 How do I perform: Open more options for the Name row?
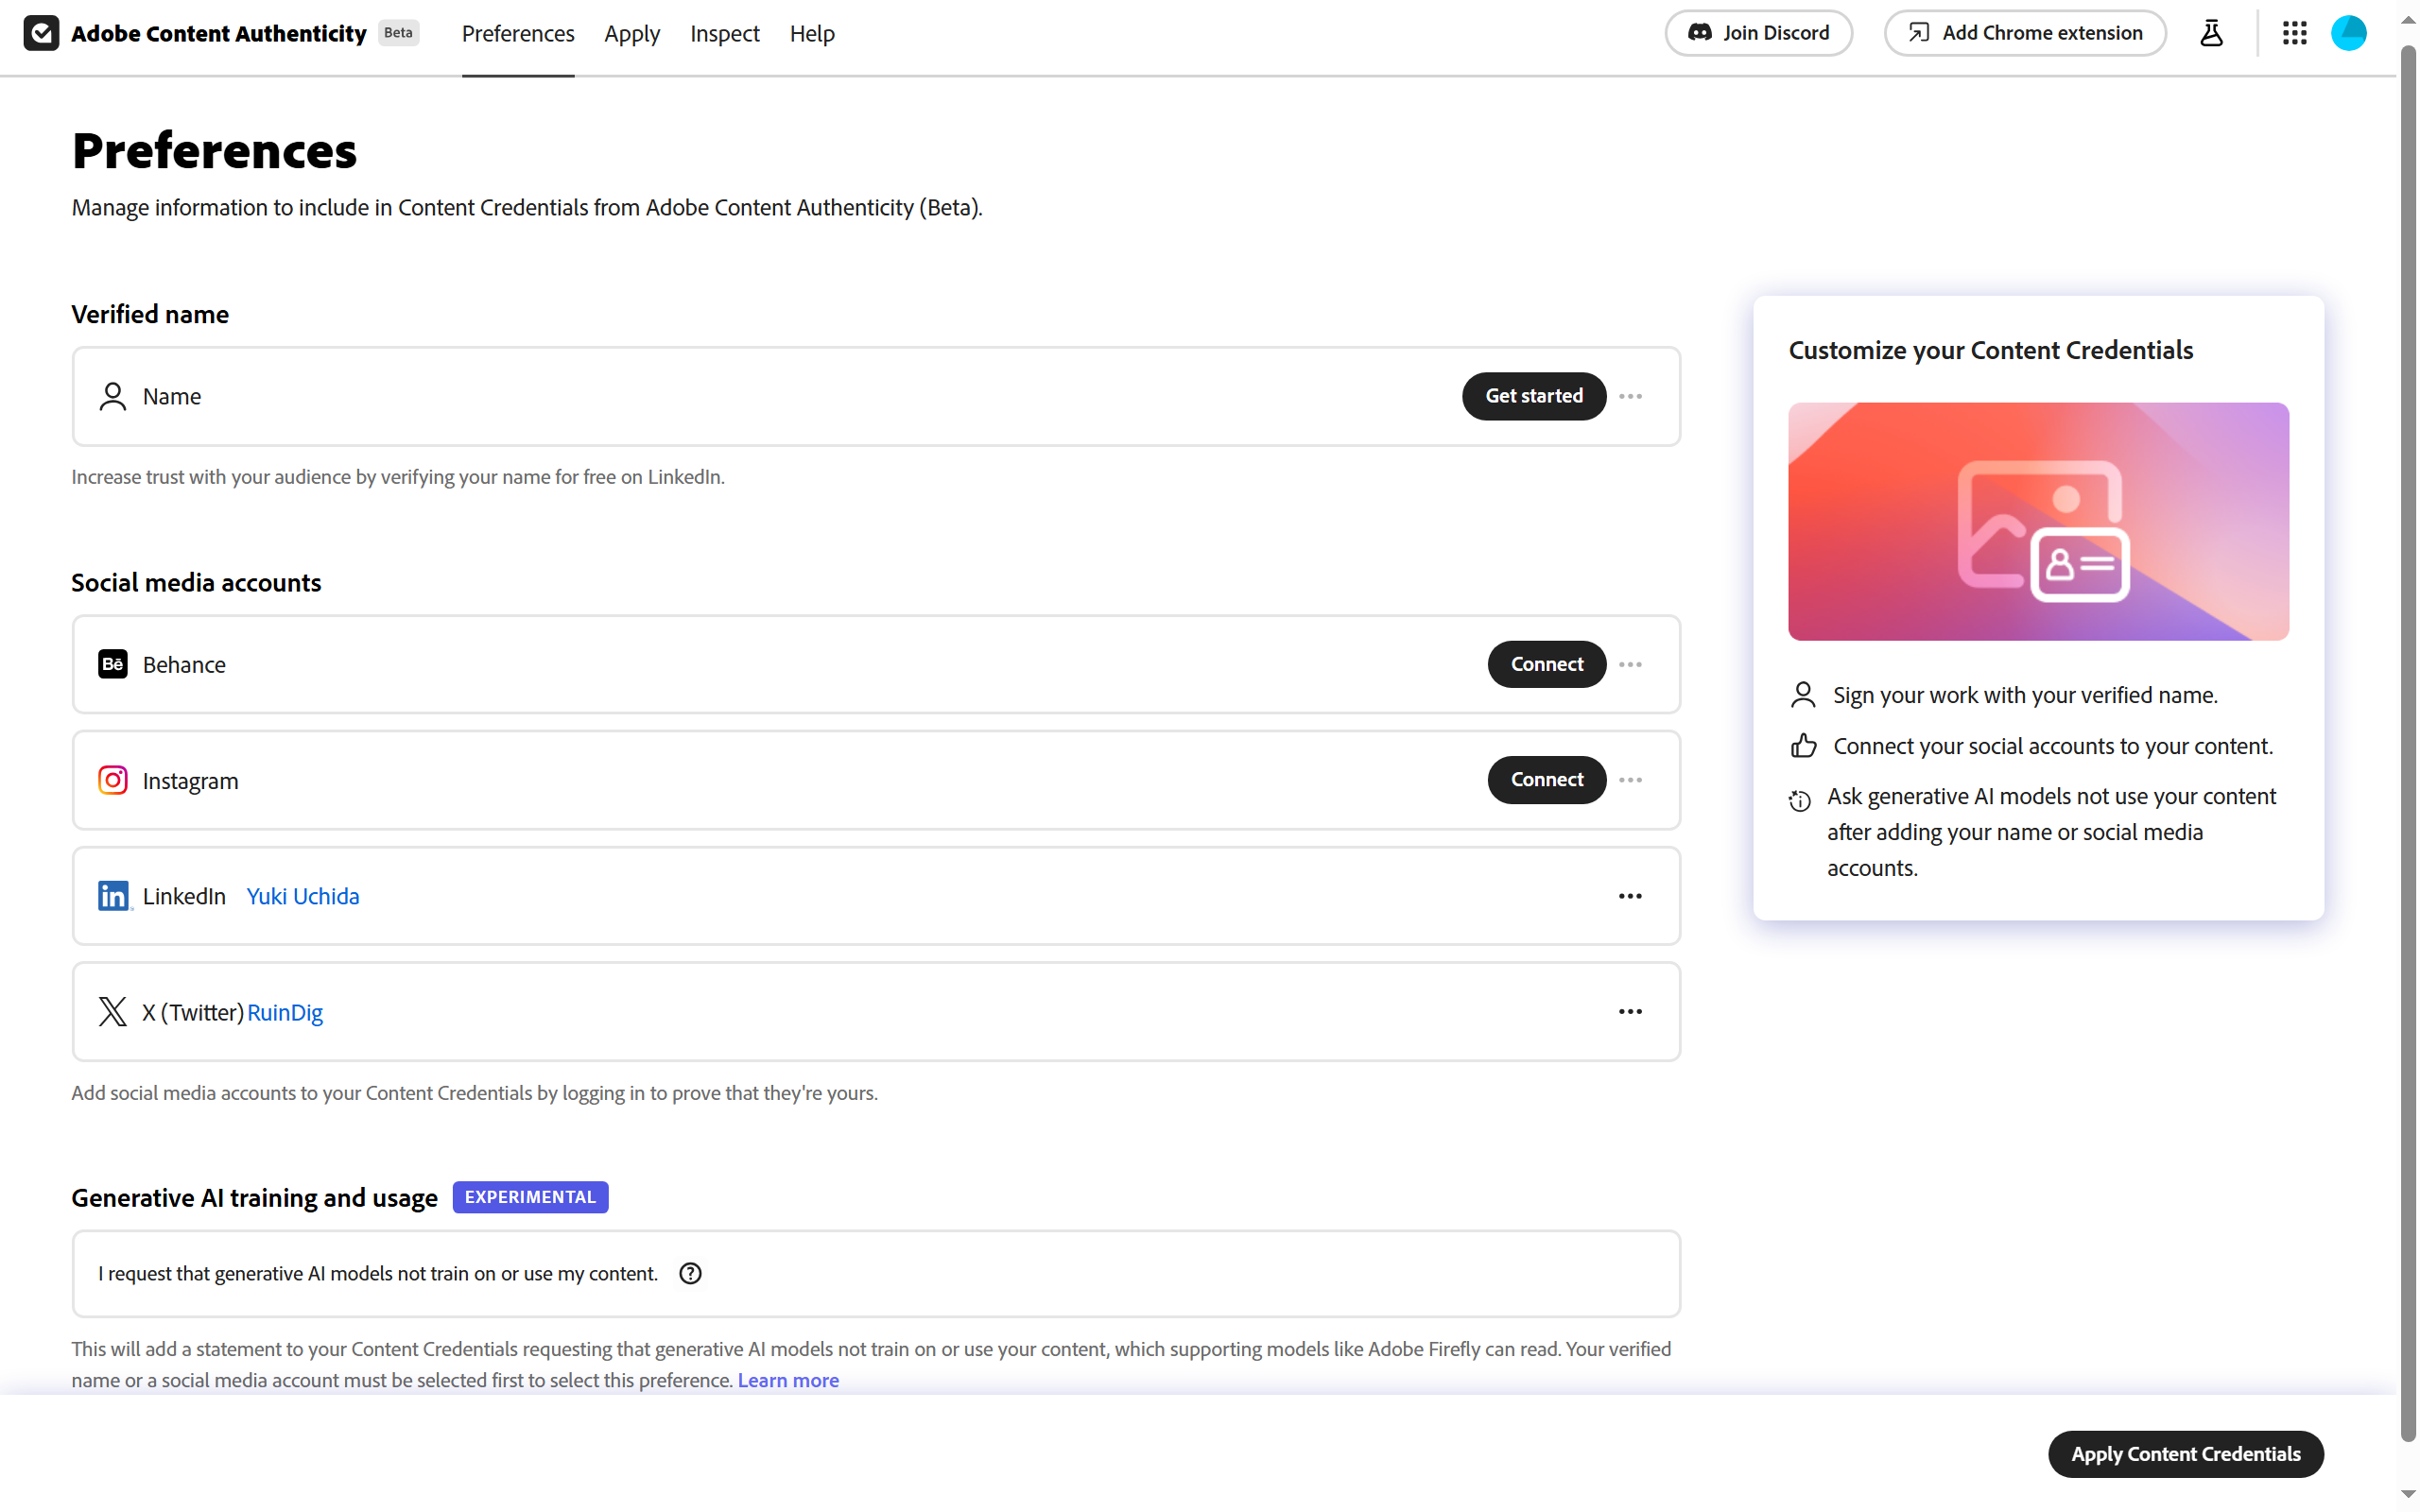1630,396
